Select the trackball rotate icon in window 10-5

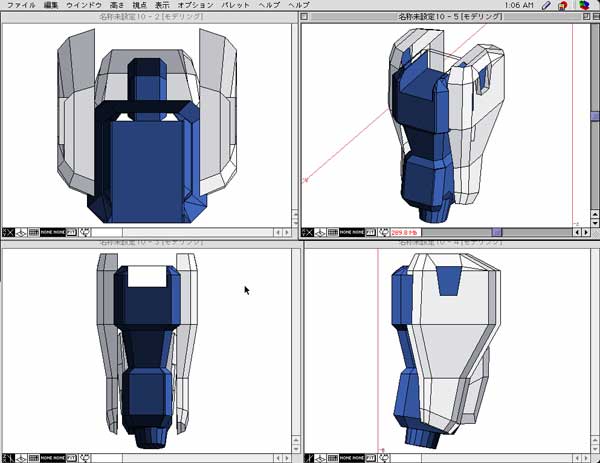click(x=384, y=232)
